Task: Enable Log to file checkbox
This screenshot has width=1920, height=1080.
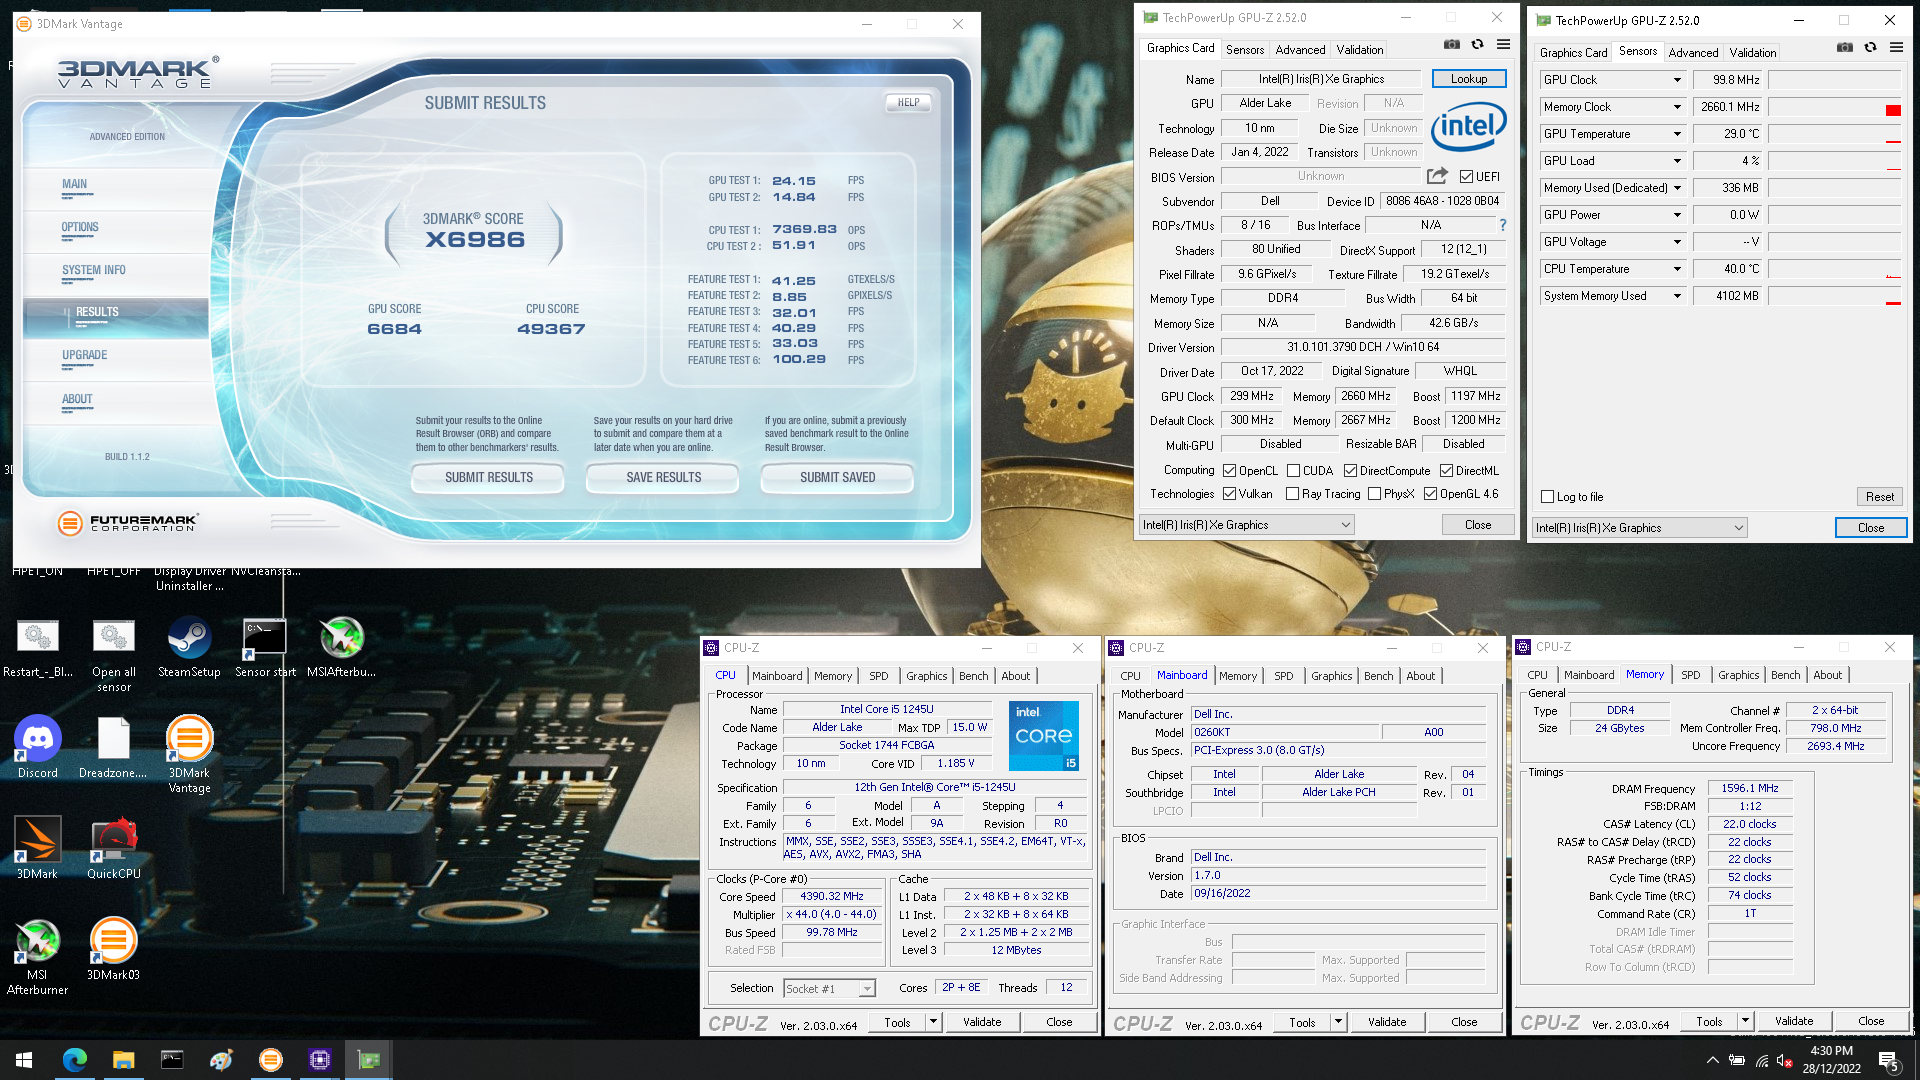Action: pyautogui.click(x=1547, y=497)
